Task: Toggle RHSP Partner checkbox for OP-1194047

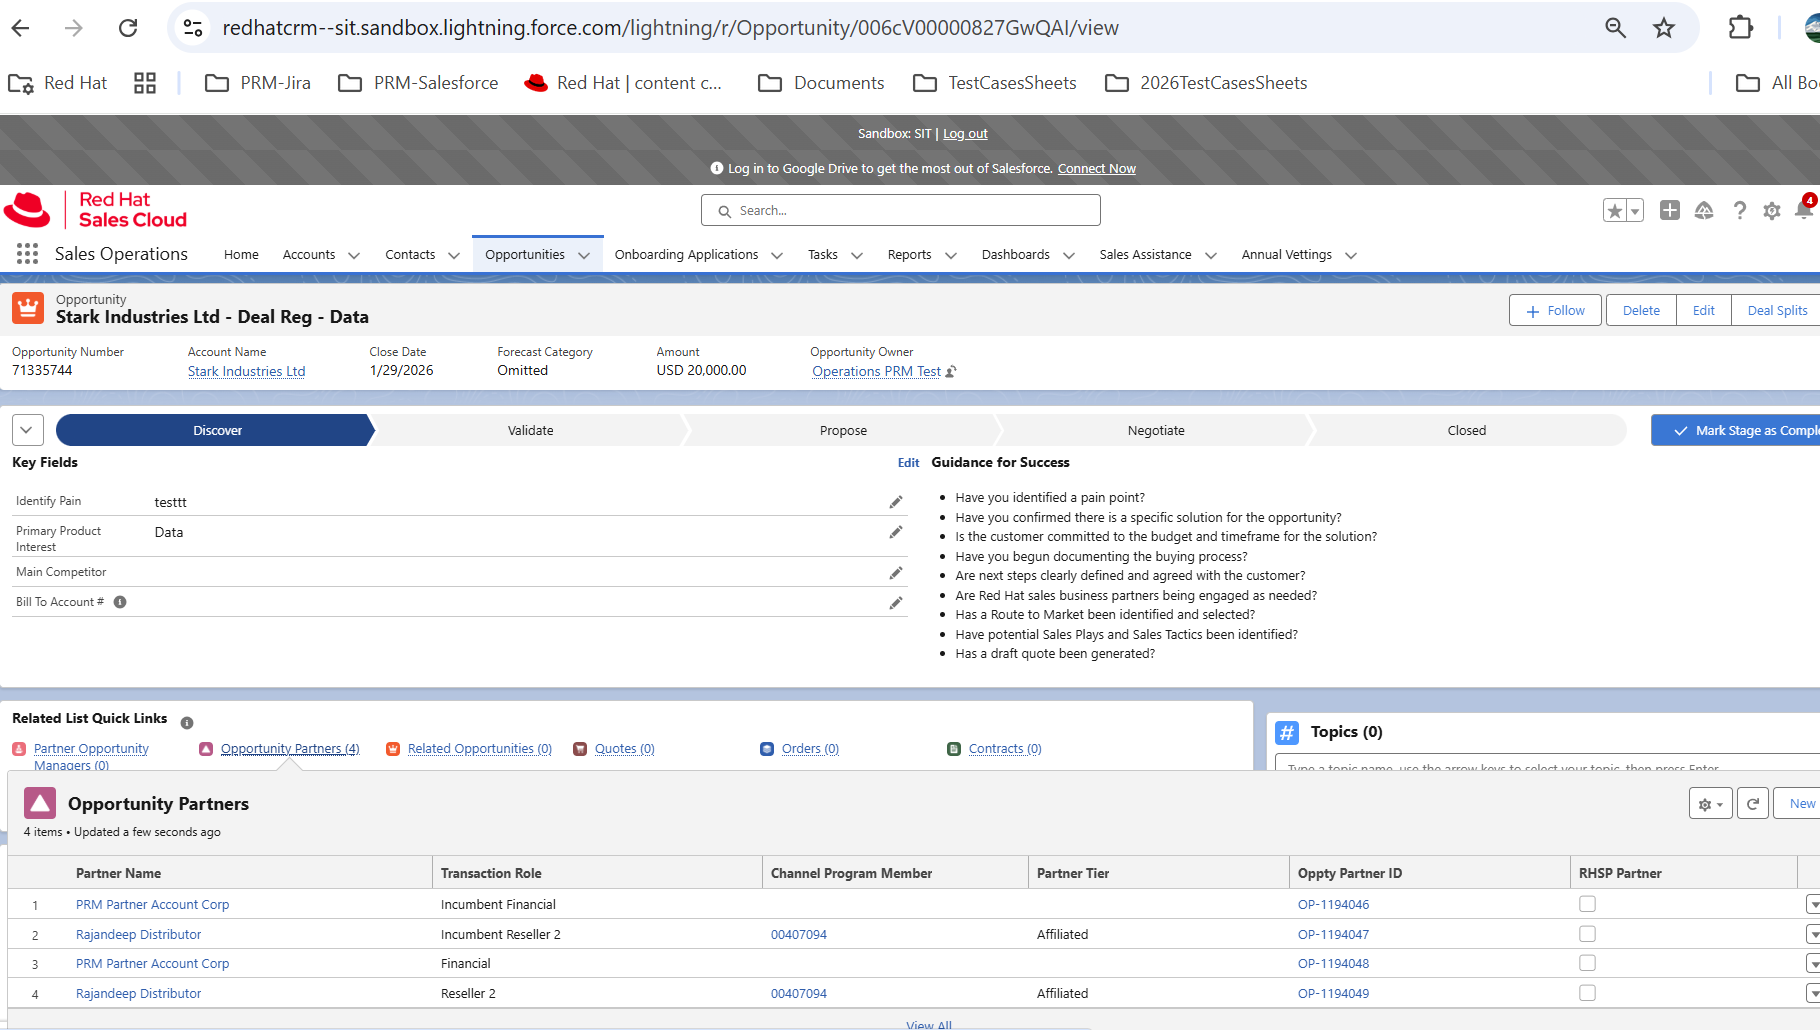Action: 1587,934
